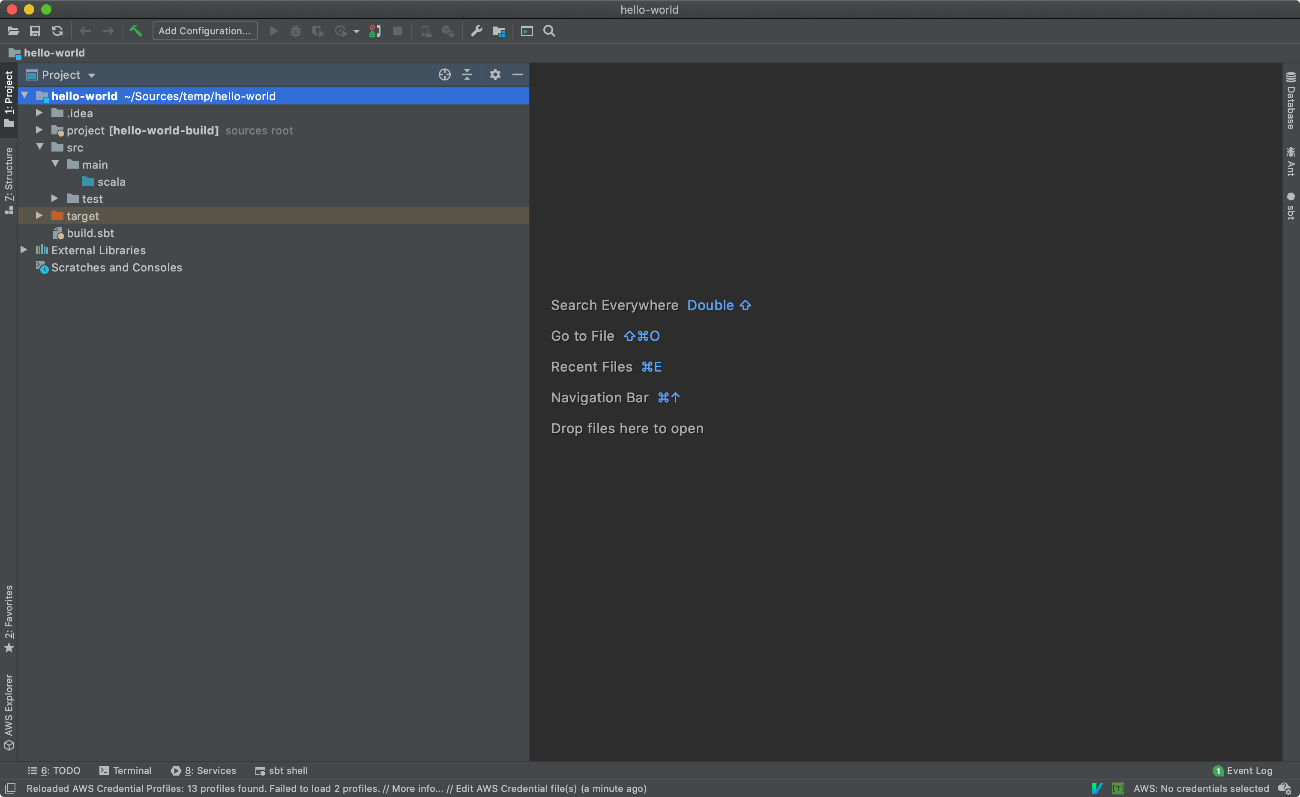Open Project Structure from the toolbar
Viewport: 1300px width, 797px height.
[499, 31]
